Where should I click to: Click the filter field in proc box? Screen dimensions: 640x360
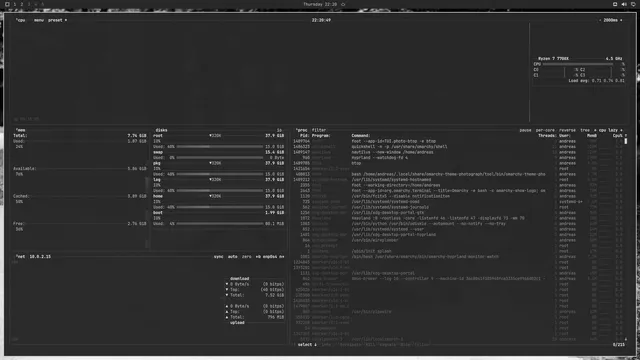(x=319, y=130)
